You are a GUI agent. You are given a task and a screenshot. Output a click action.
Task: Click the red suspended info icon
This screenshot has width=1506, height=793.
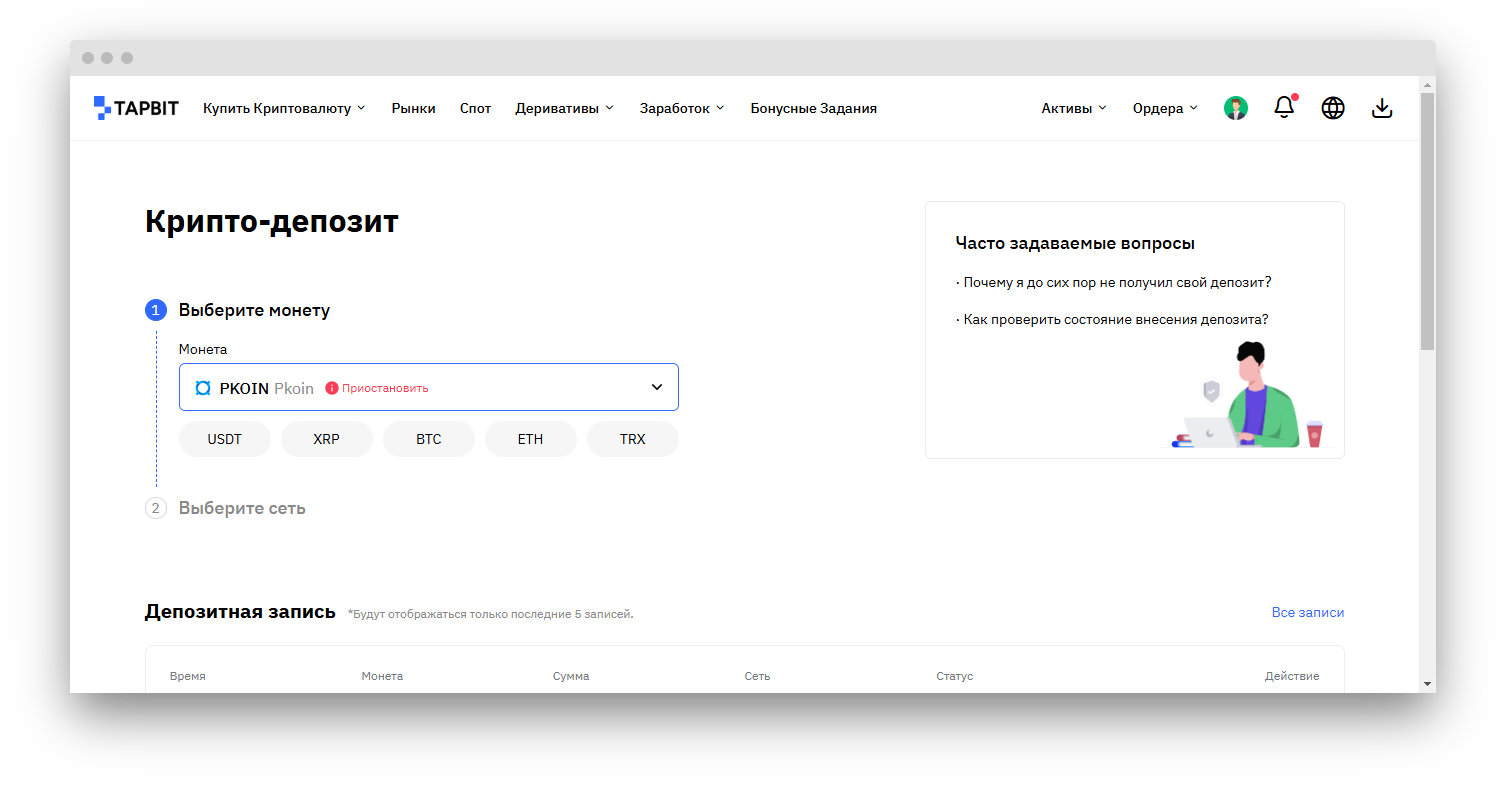click(x=332, y=388)
